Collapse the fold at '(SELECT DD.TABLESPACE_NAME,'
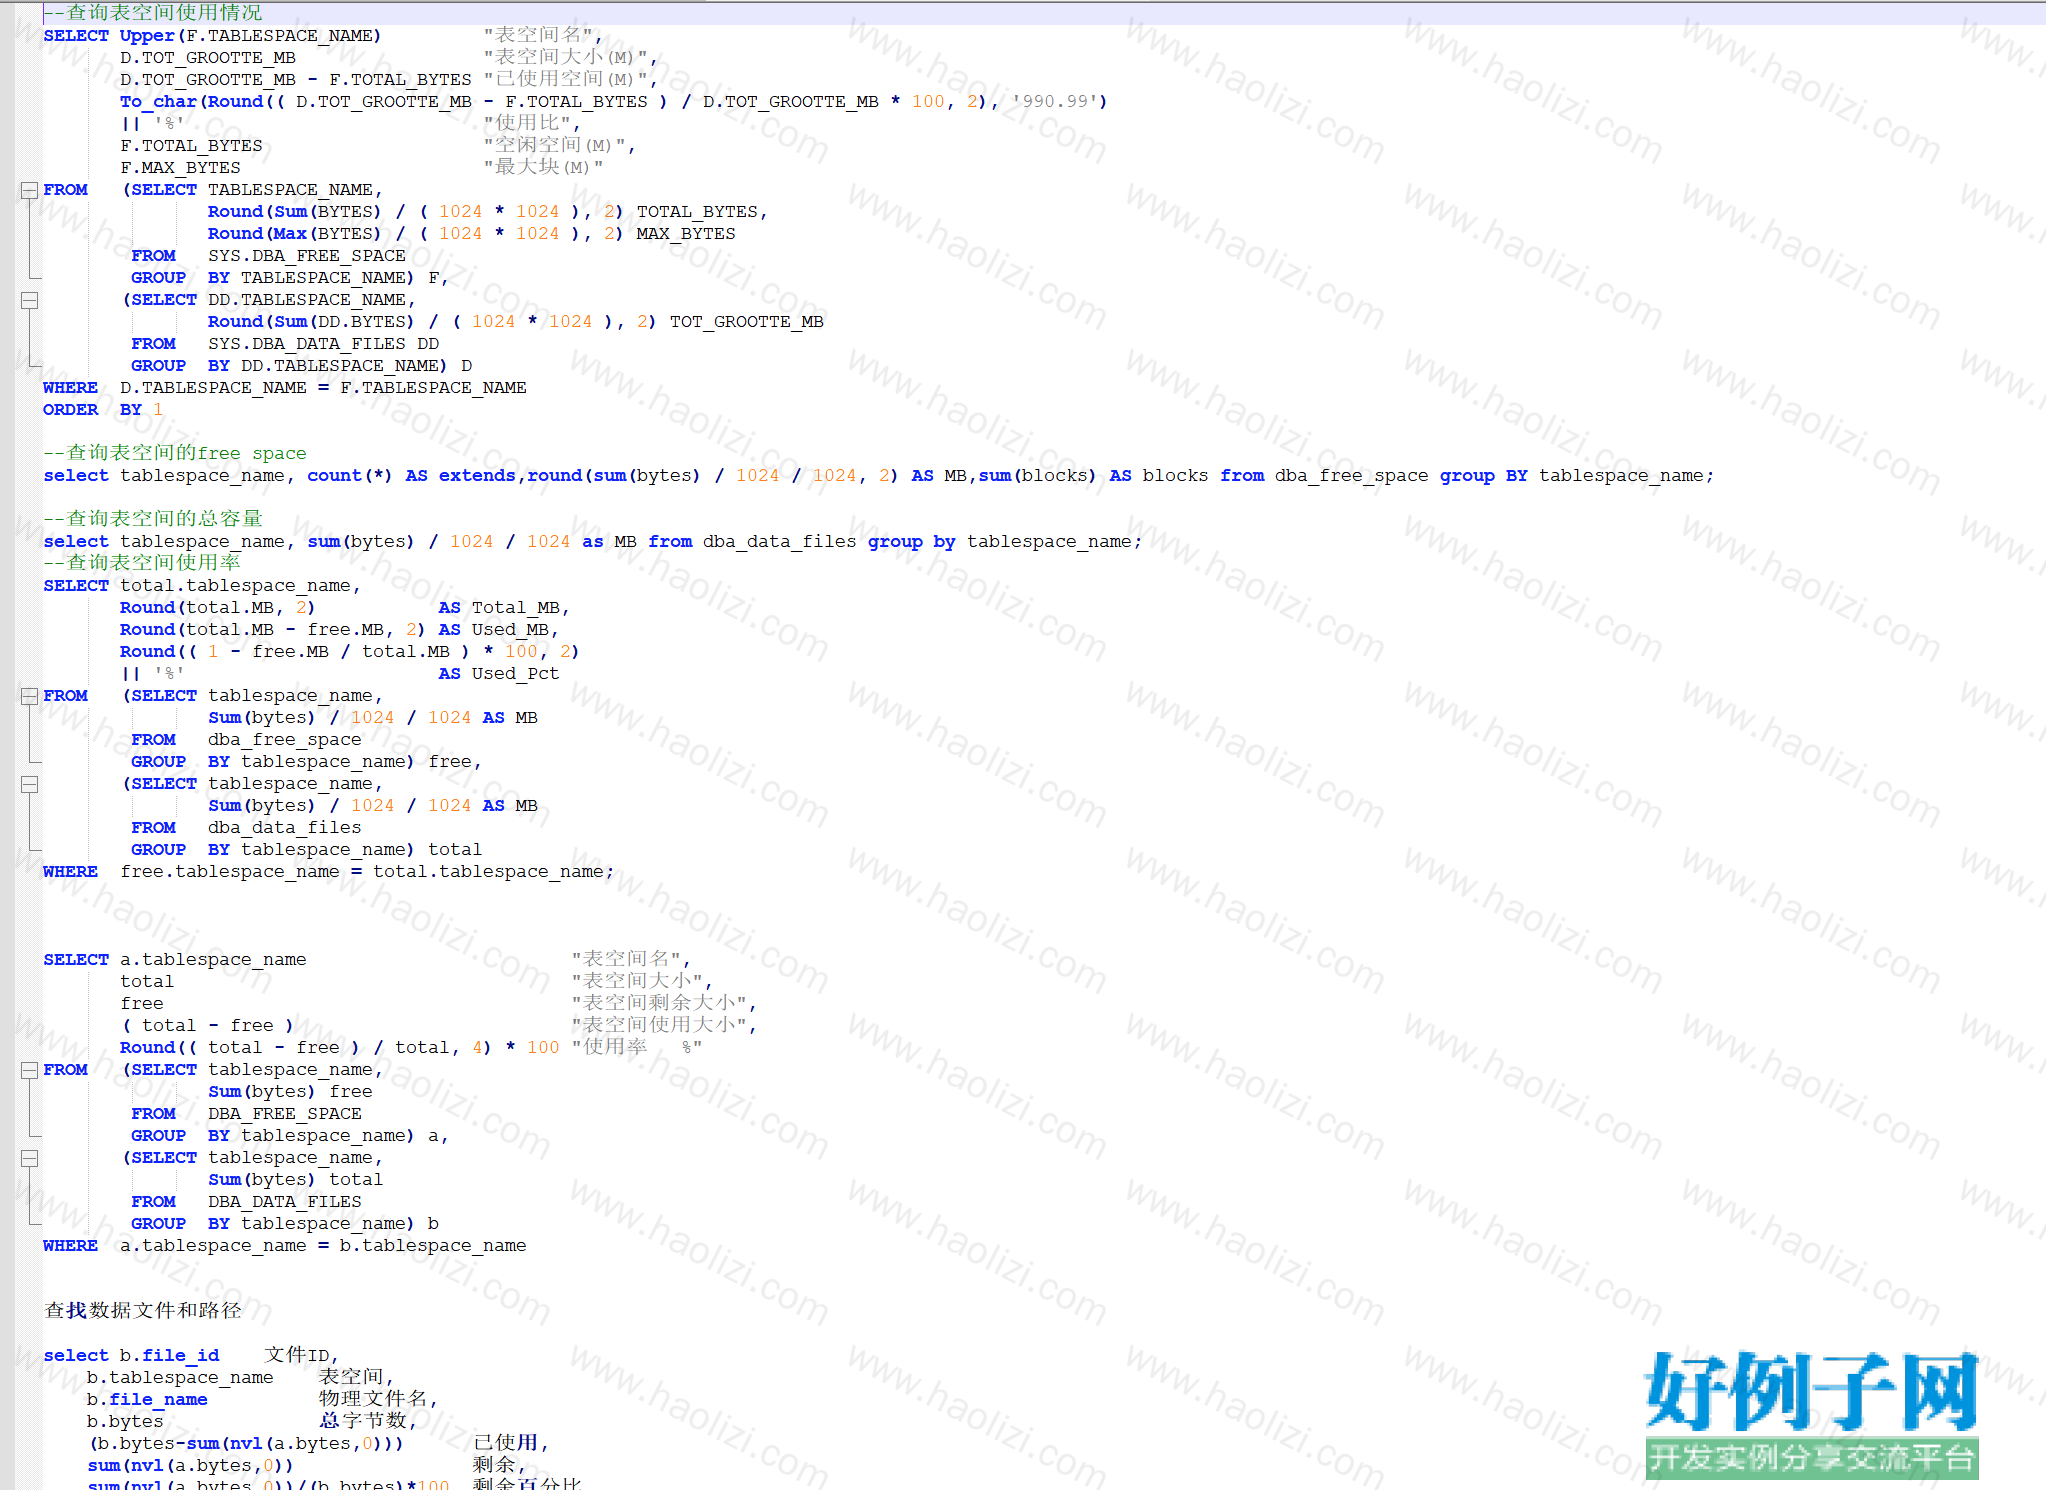This screenshot has width=2046, height=1490. (30, 300)
